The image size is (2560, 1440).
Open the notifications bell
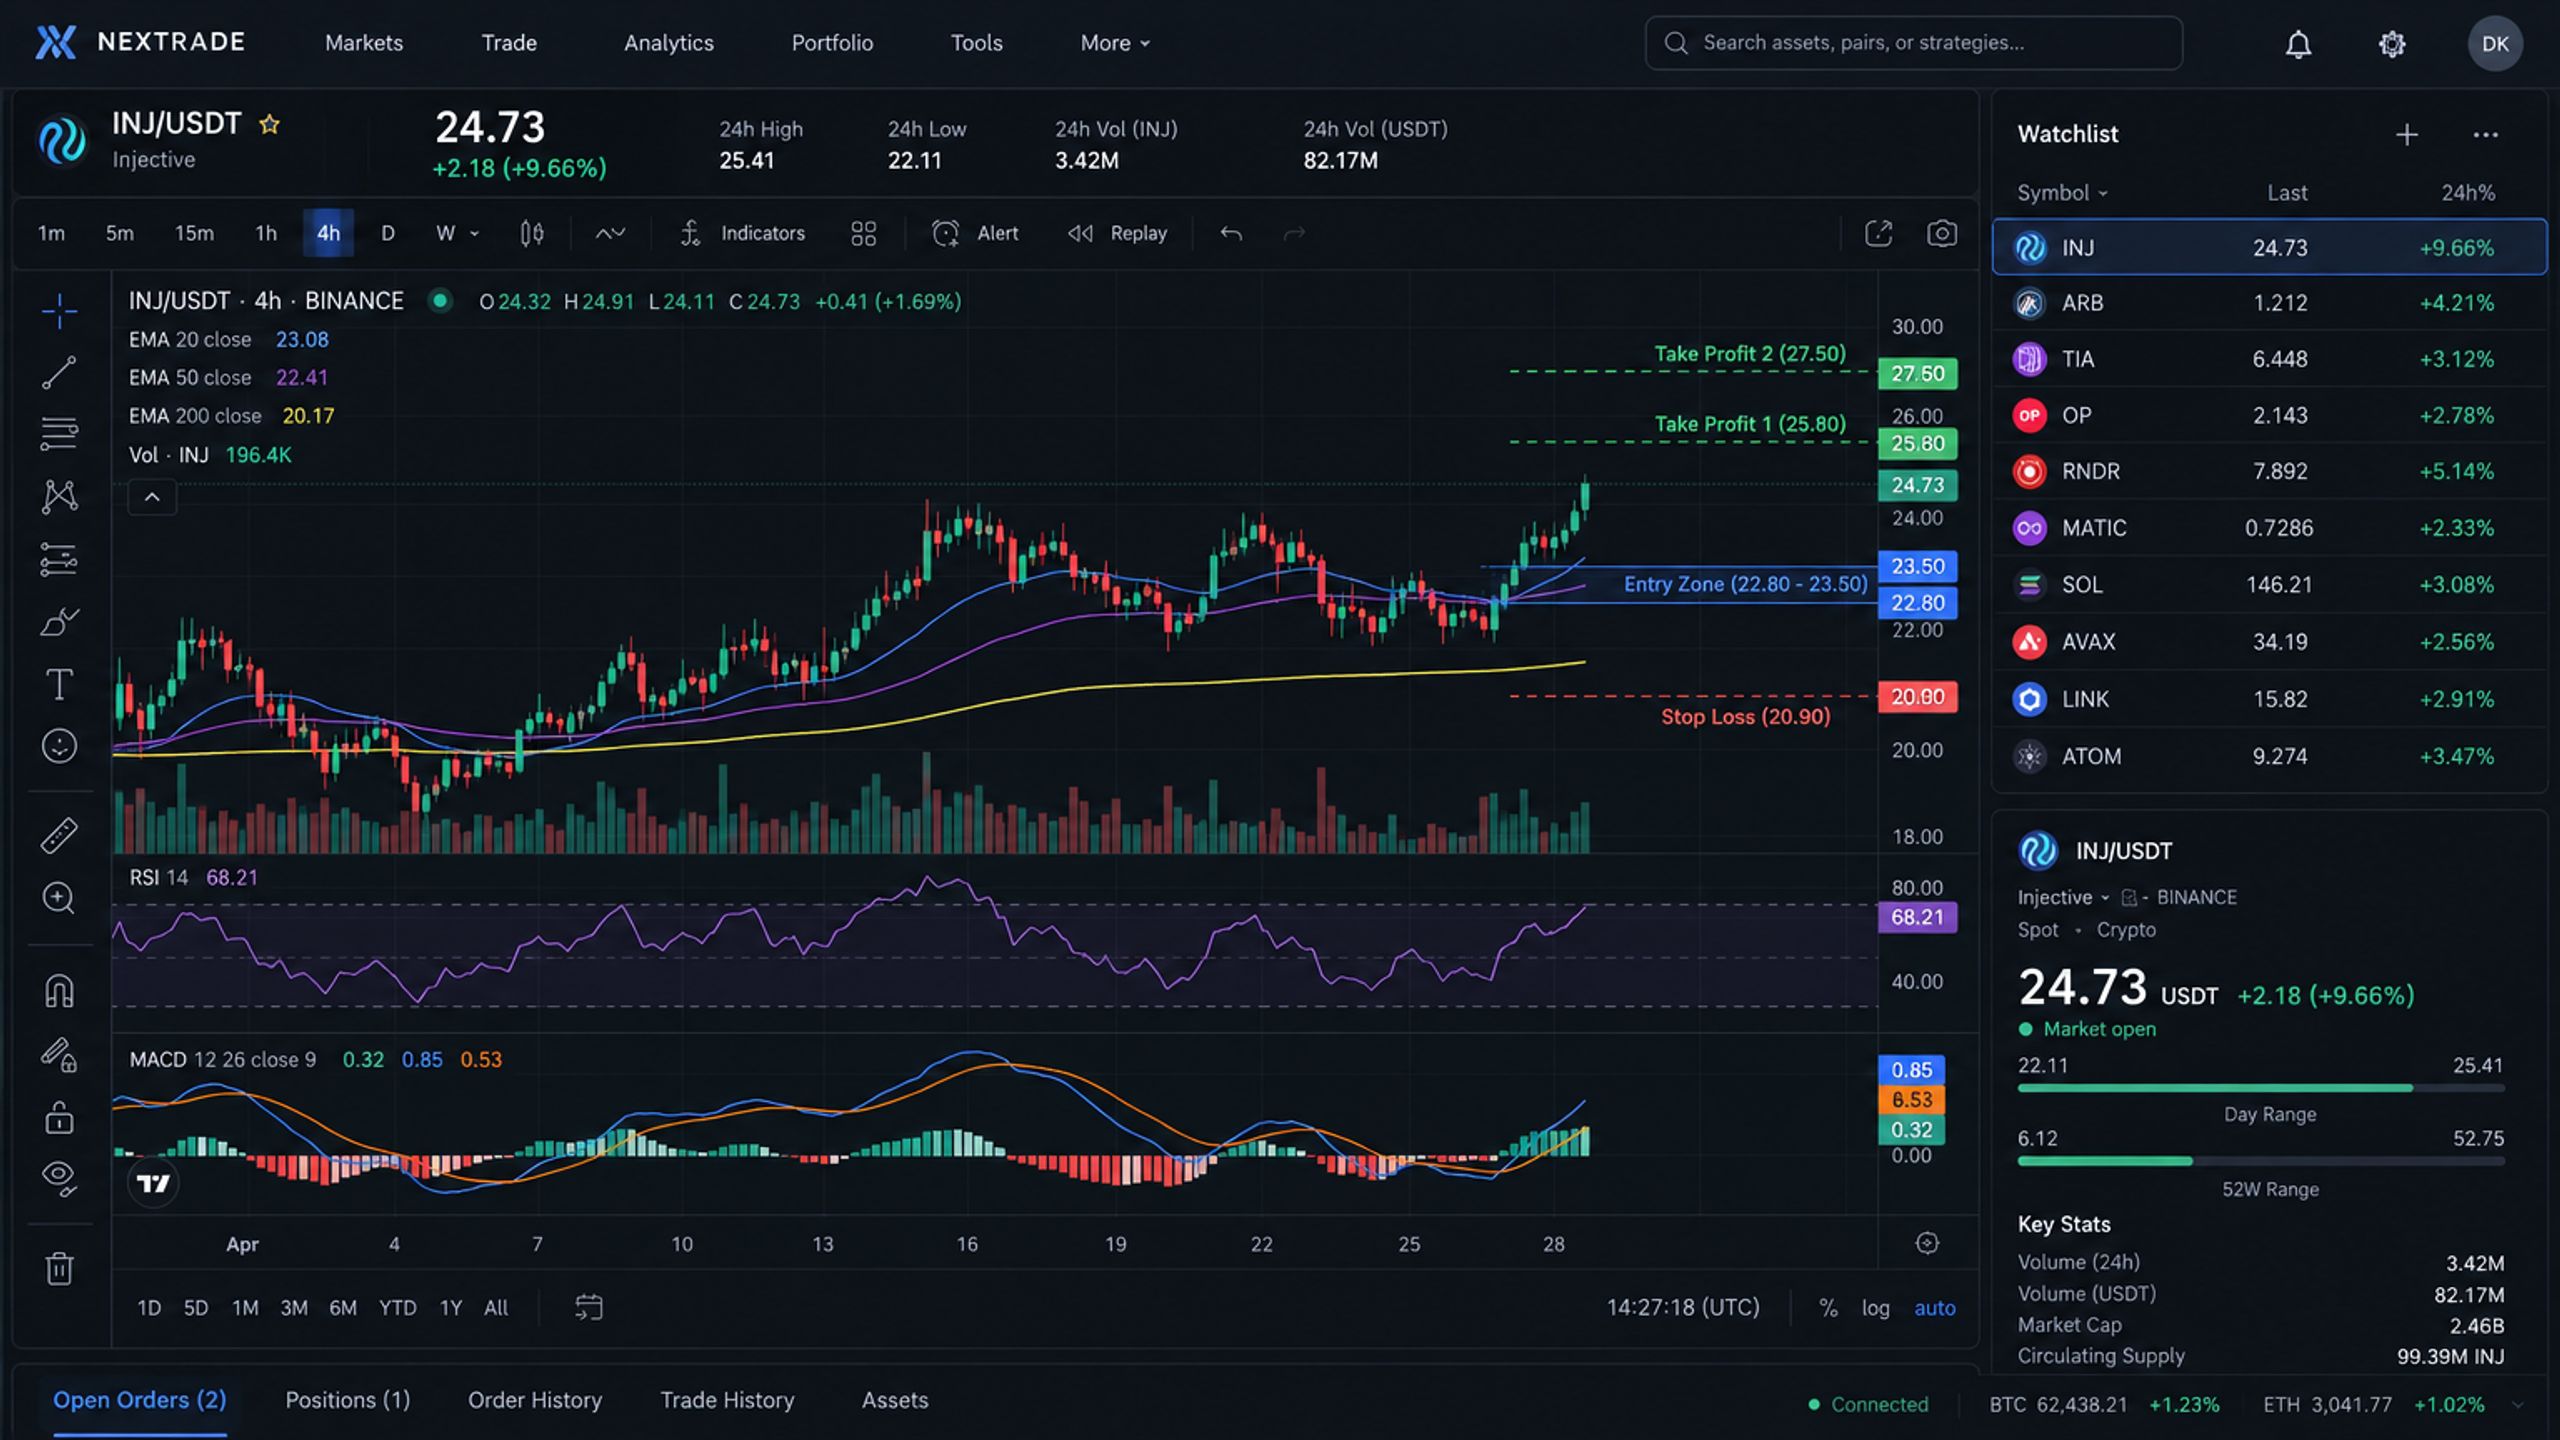tap(2298, 44)
